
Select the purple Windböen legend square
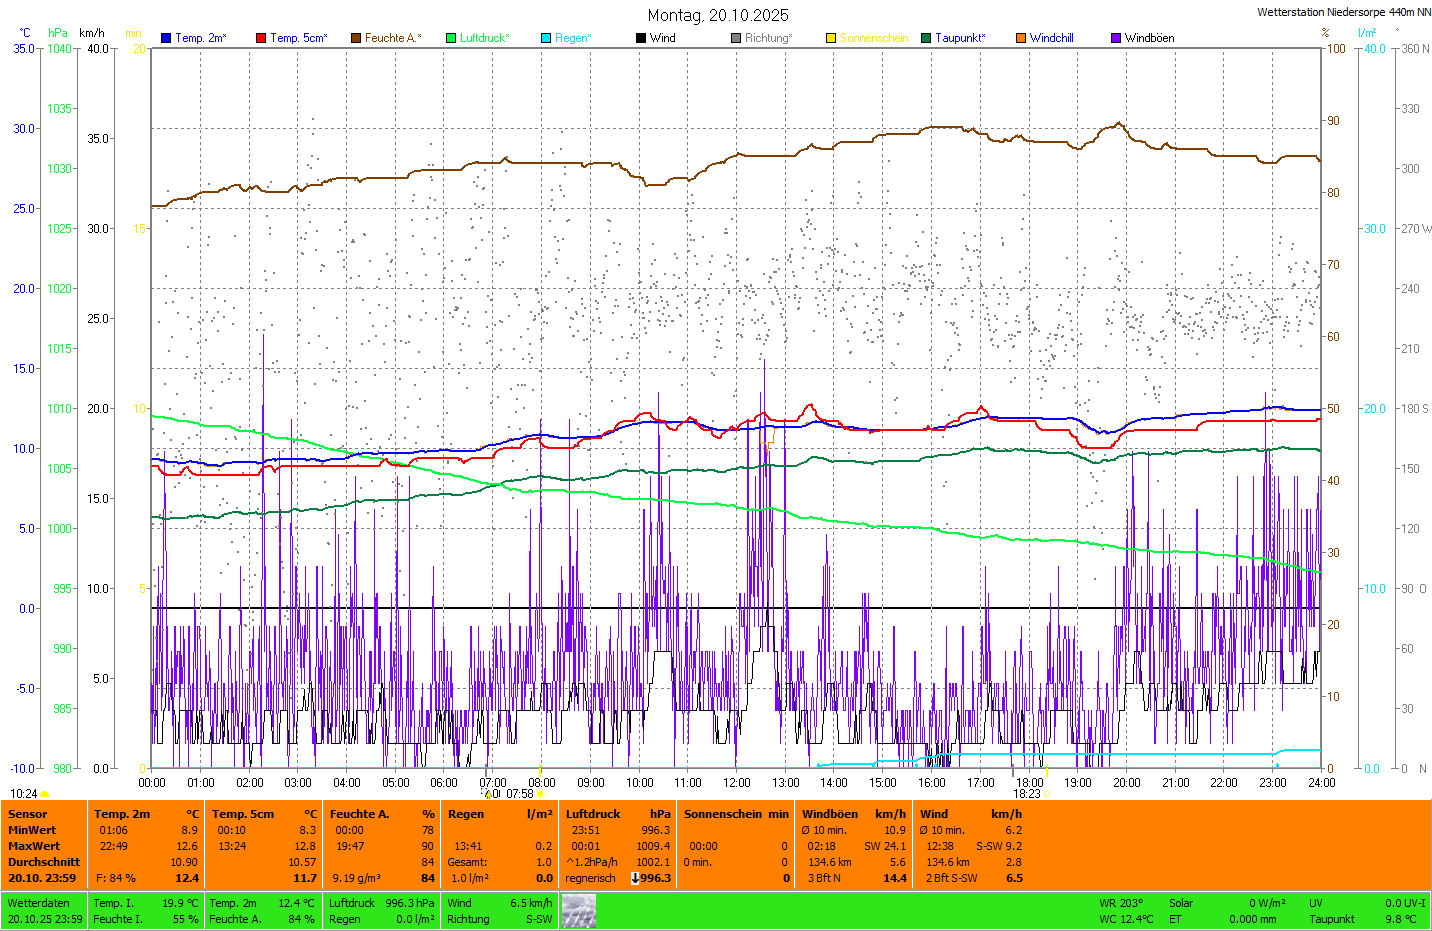point(1116,38)
